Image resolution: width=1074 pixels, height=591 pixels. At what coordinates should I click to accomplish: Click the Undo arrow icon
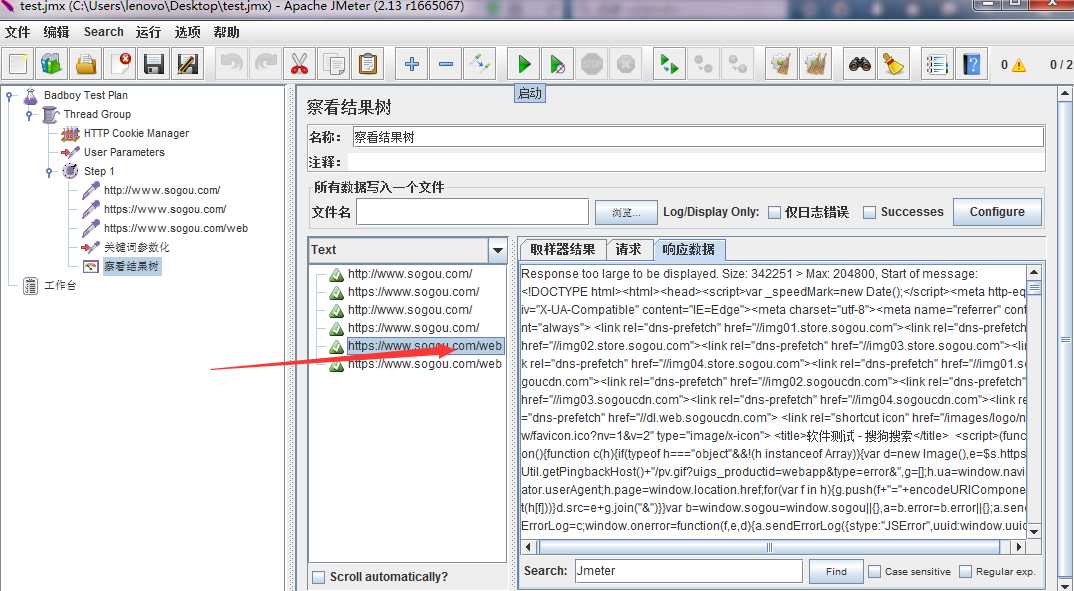(231, 64)
